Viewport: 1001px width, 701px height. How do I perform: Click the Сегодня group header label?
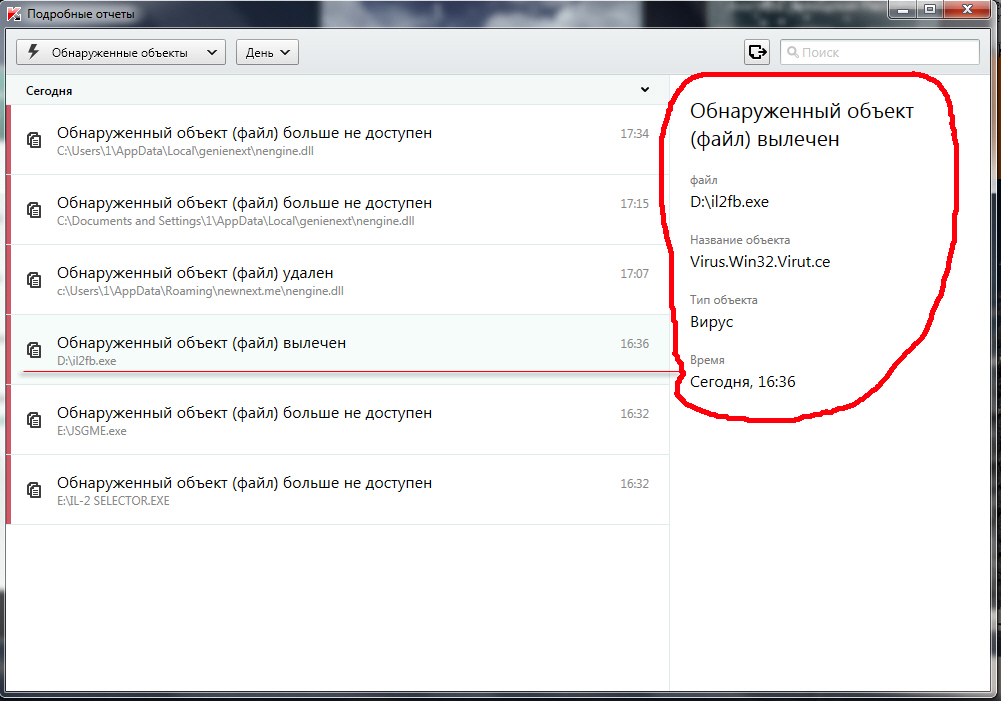pos(49,91)
